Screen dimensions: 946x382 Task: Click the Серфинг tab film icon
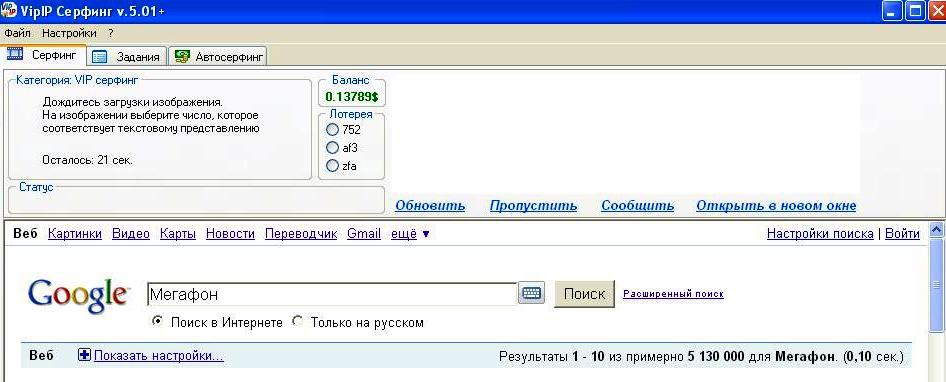point(14,54)
